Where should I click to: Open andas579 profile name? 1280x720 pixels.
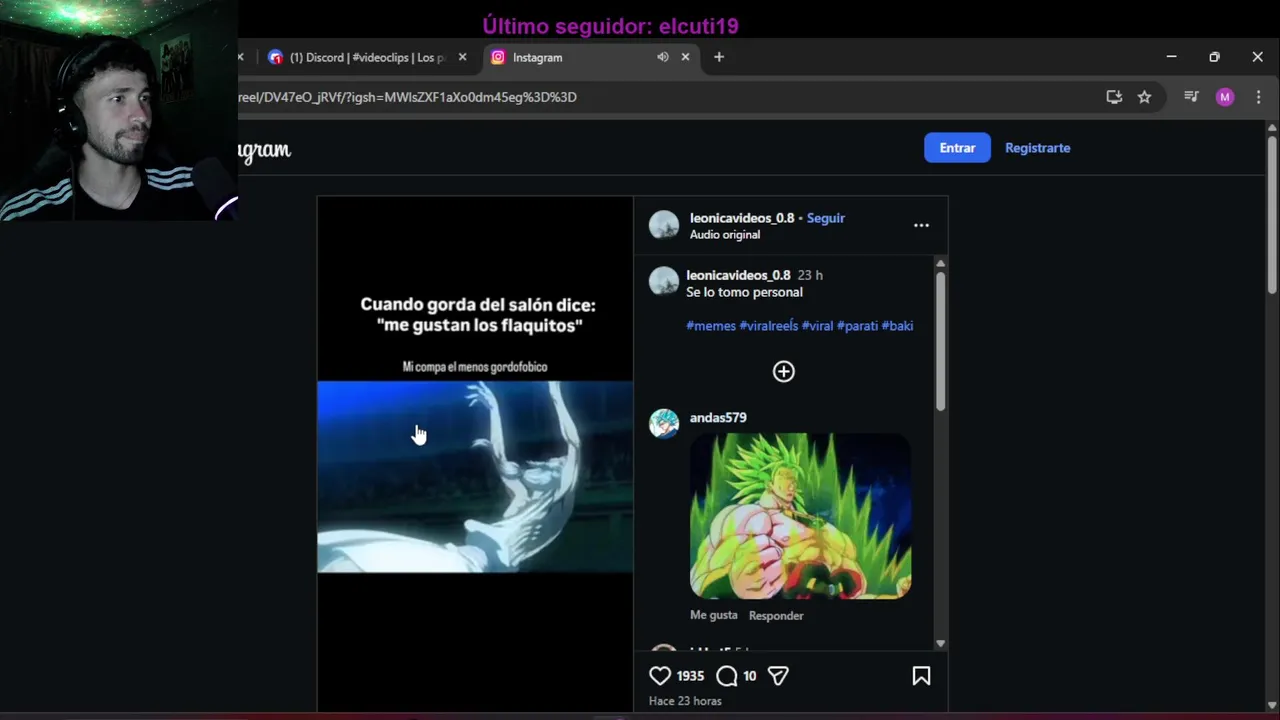click(718, 418)
